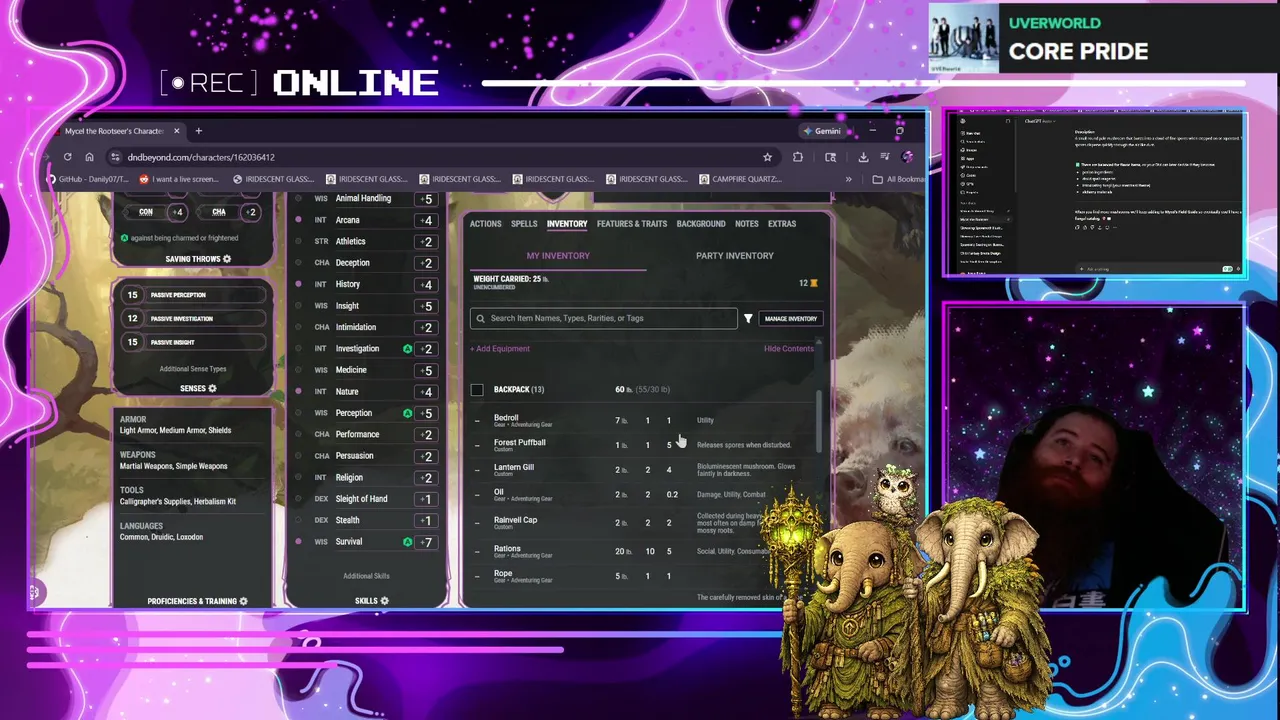Screen dimensions: 1280x720
Task: Toggle Nature proficiency dot
Action: (x=298, y=392)
